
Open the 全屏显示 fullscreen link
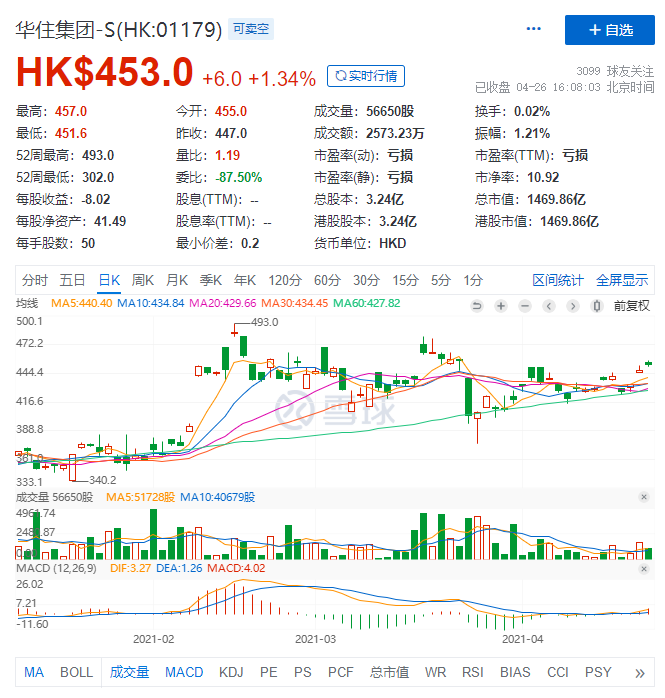click(x=622, y=280)
